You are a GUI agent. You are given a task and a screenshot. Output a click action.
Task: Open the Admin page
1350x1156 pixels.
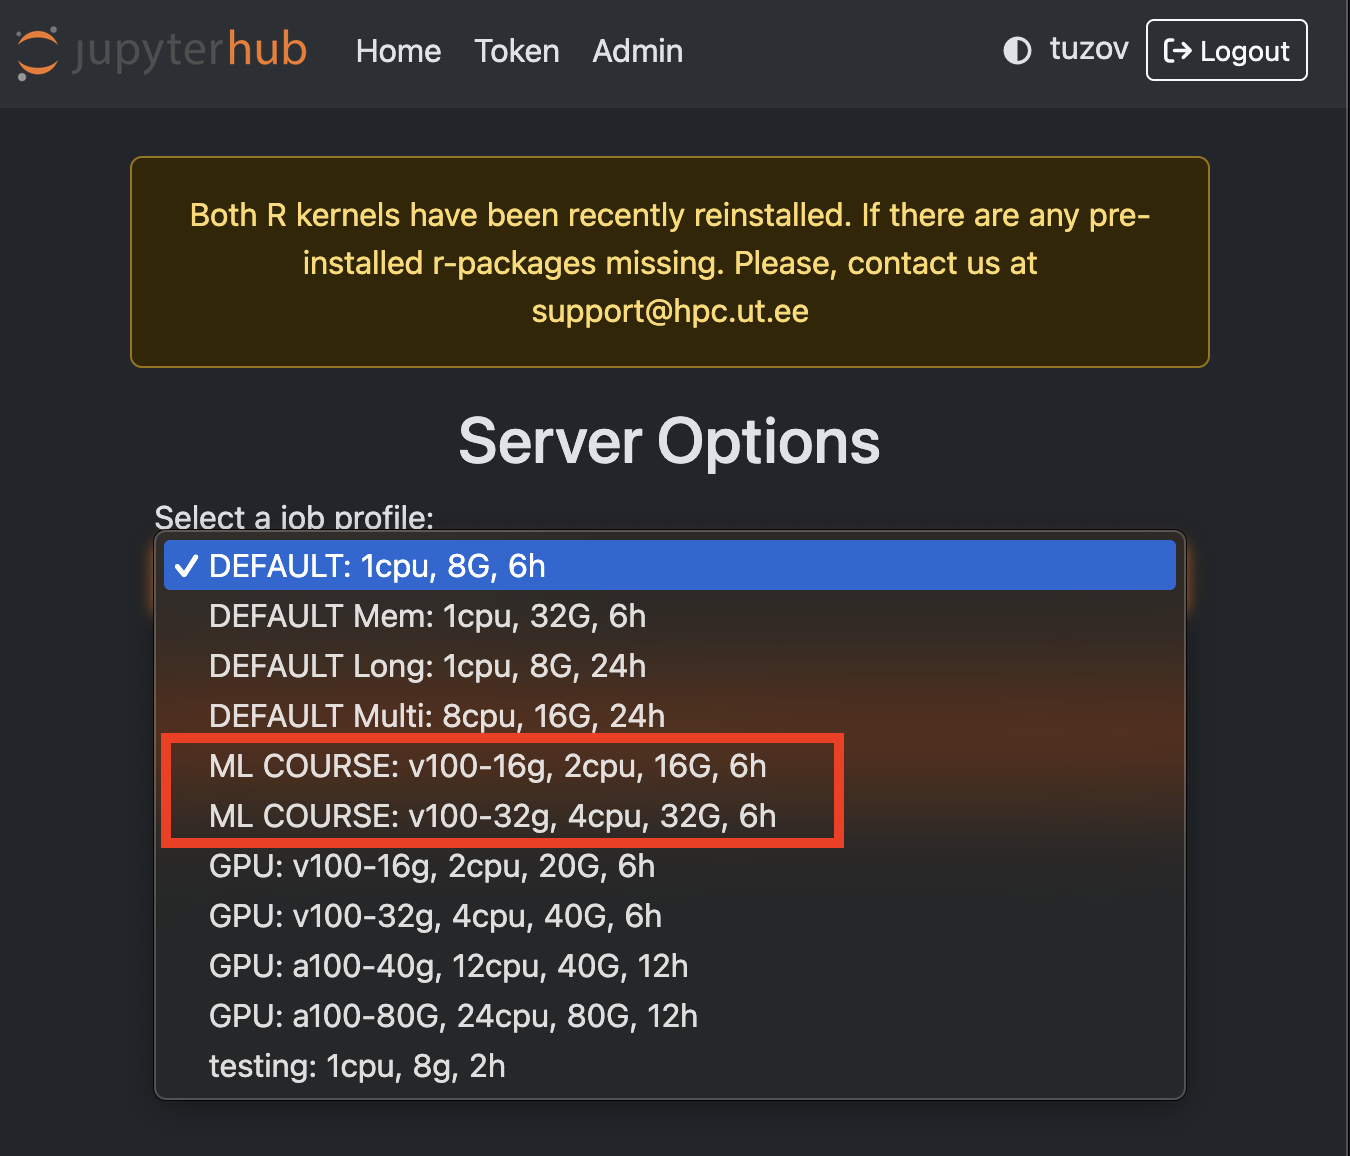pyautogui.click(x=637, y=51)
